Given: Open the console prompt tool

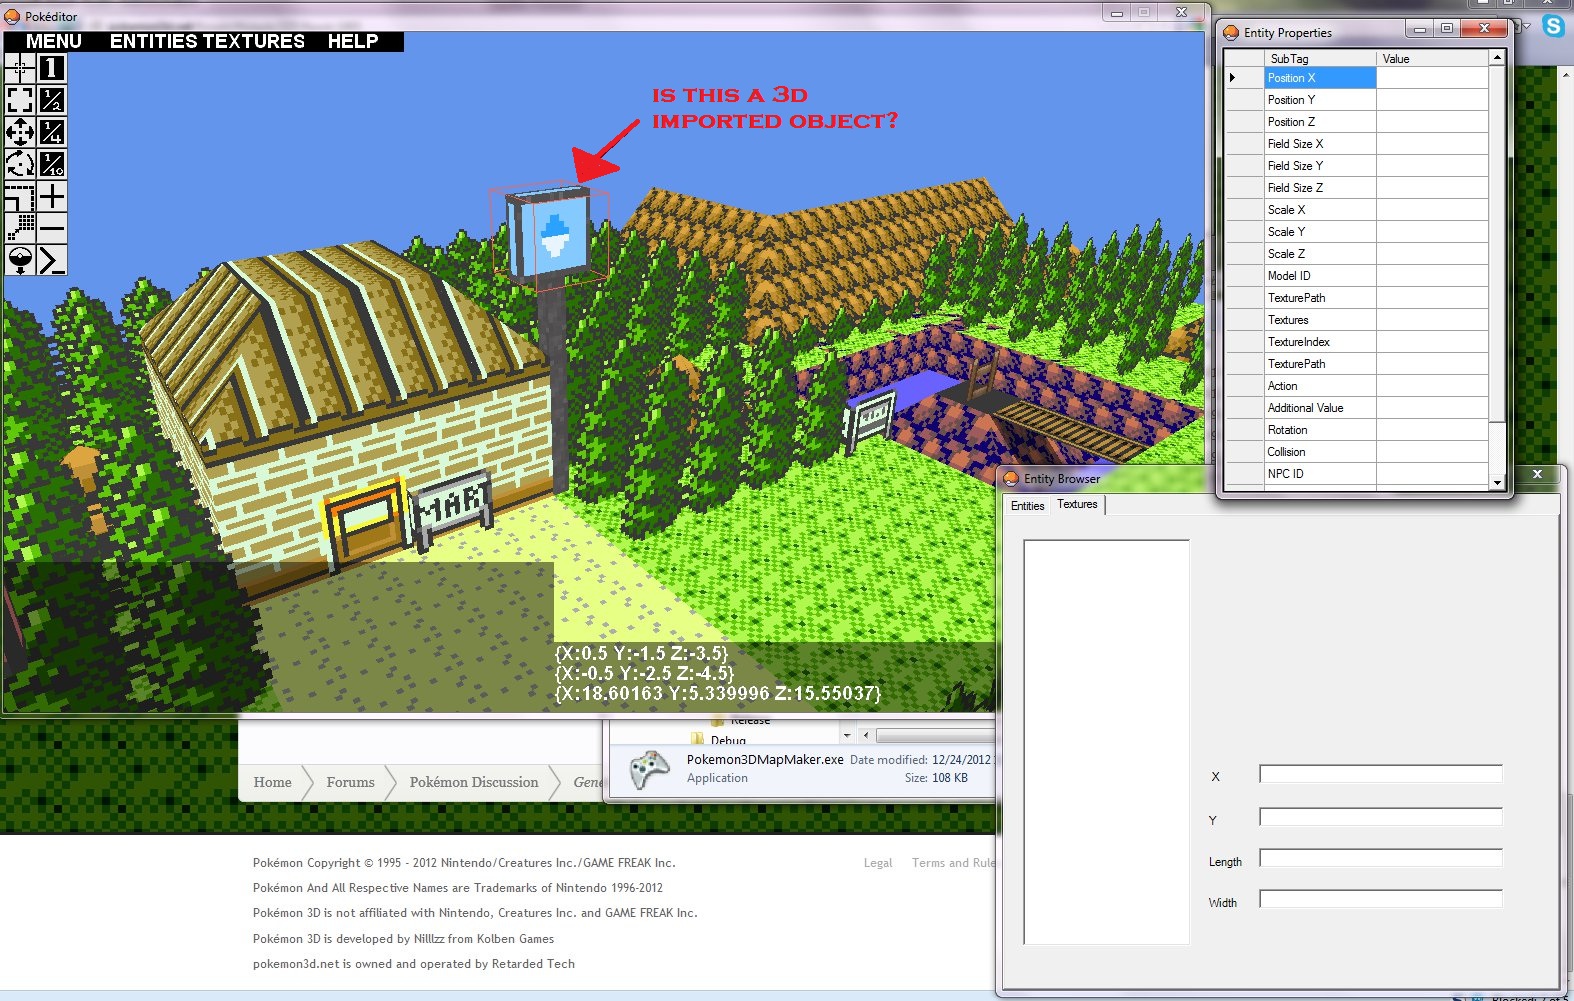Looking at the screenshot, I should coord(52,260).
